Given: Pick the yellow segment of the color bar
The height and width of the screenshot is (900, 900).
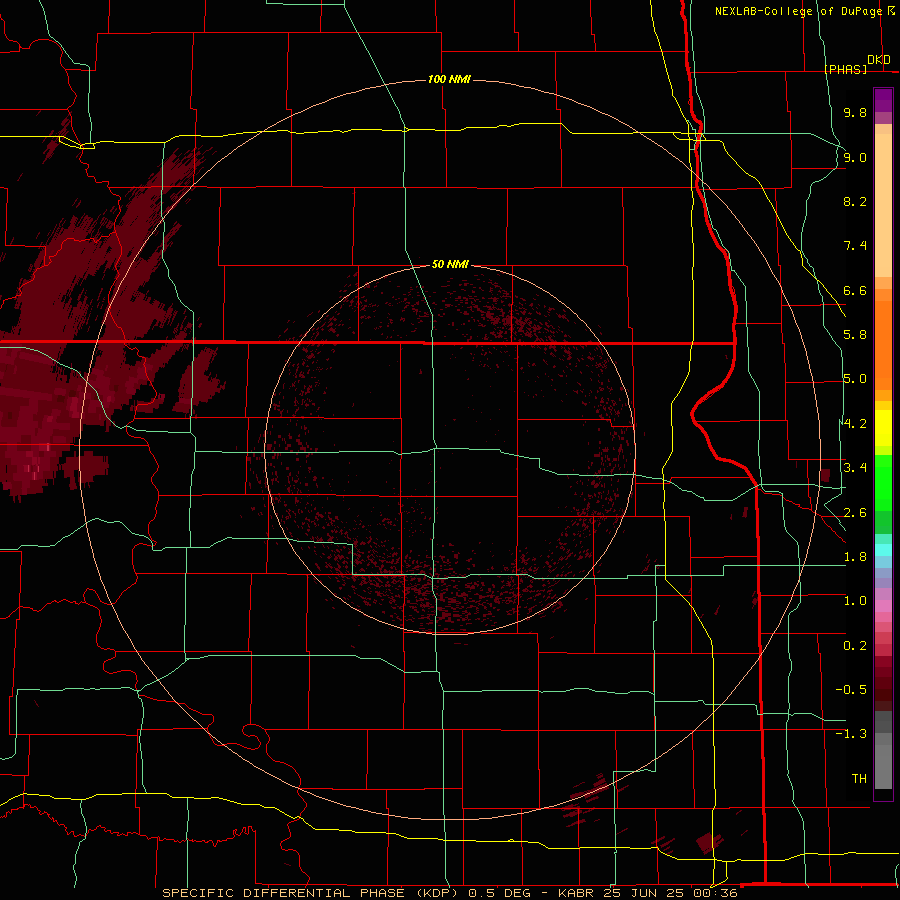Looking at the screenshot, I should [x=883, y=428].
